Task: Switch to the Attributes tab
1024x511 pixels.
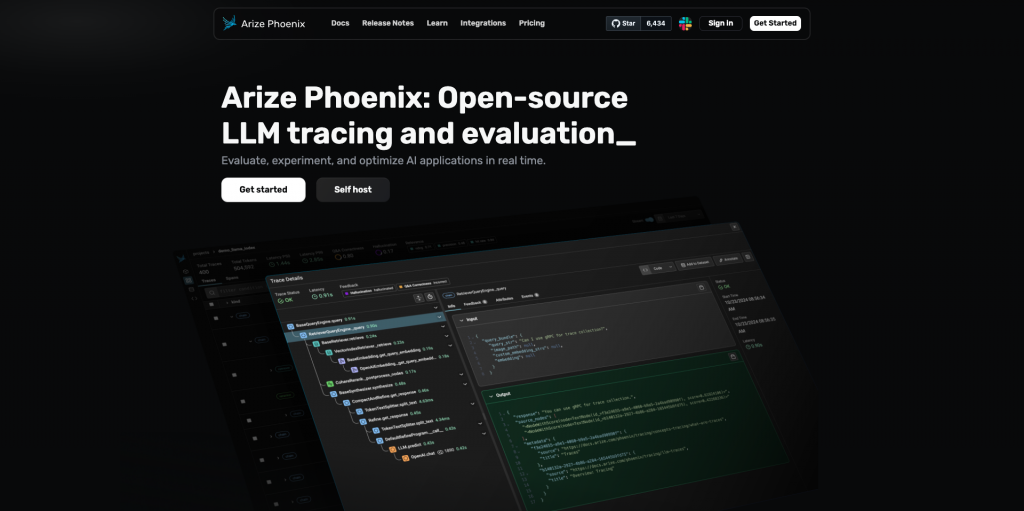Action: point(504,299)
